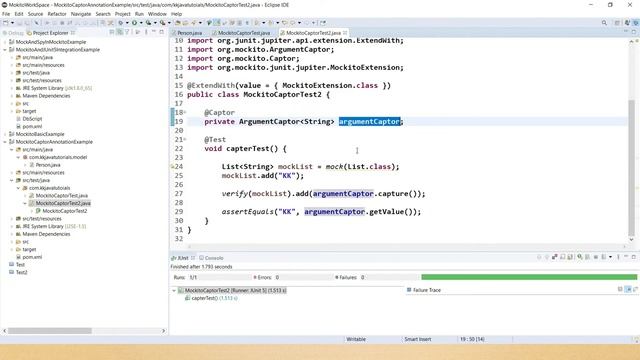Viewport: 640px width, 360px height.
Task: Open the JUnit history dropdown arrow
Action: coord(611,257)
